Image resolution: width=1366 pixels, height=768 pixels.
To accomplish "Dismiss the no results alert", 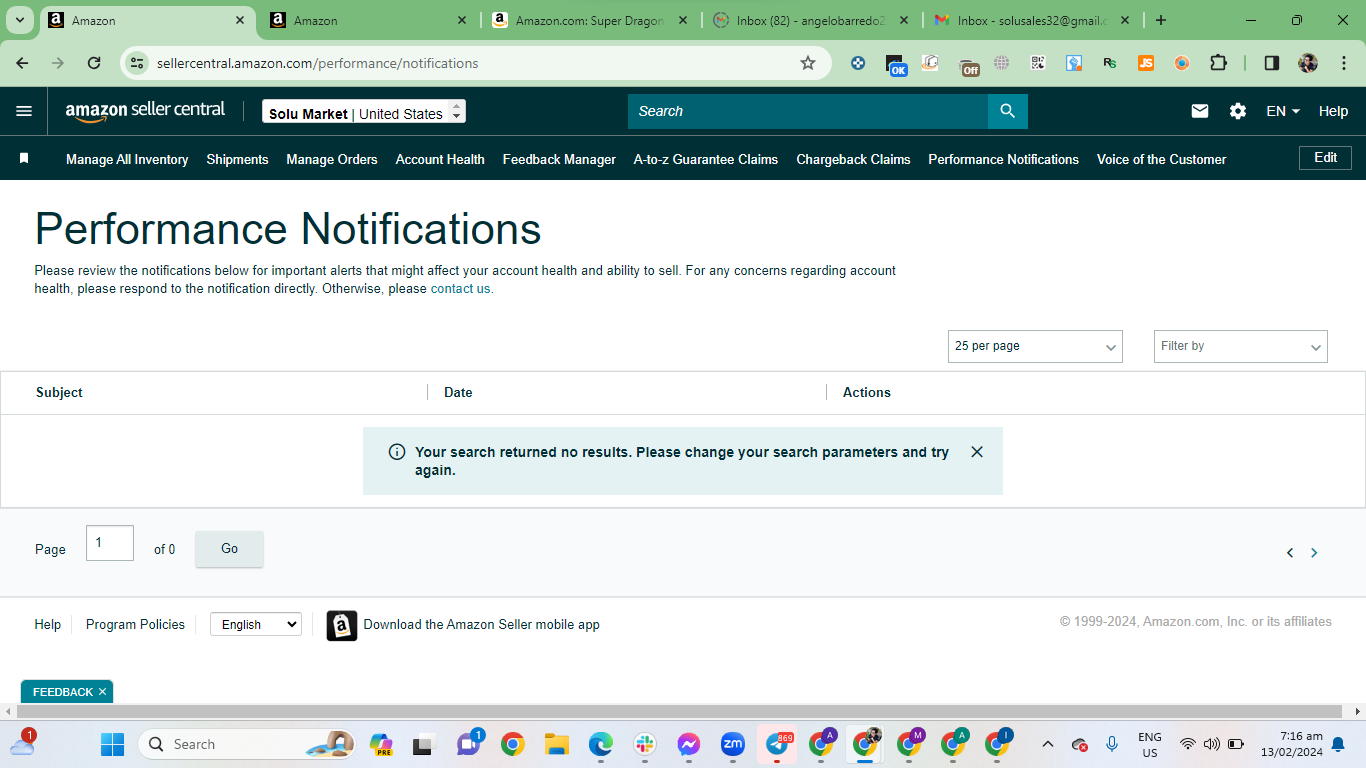I will 977,452.
